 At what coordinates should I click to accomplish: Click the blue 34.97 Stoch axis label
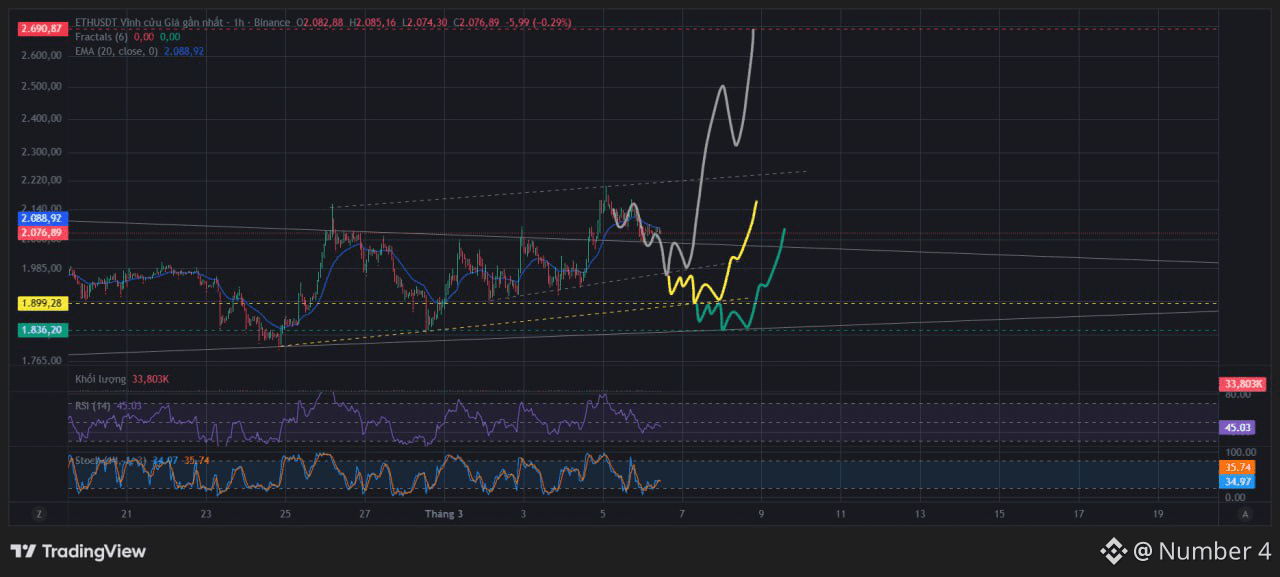pos(1237,481)
